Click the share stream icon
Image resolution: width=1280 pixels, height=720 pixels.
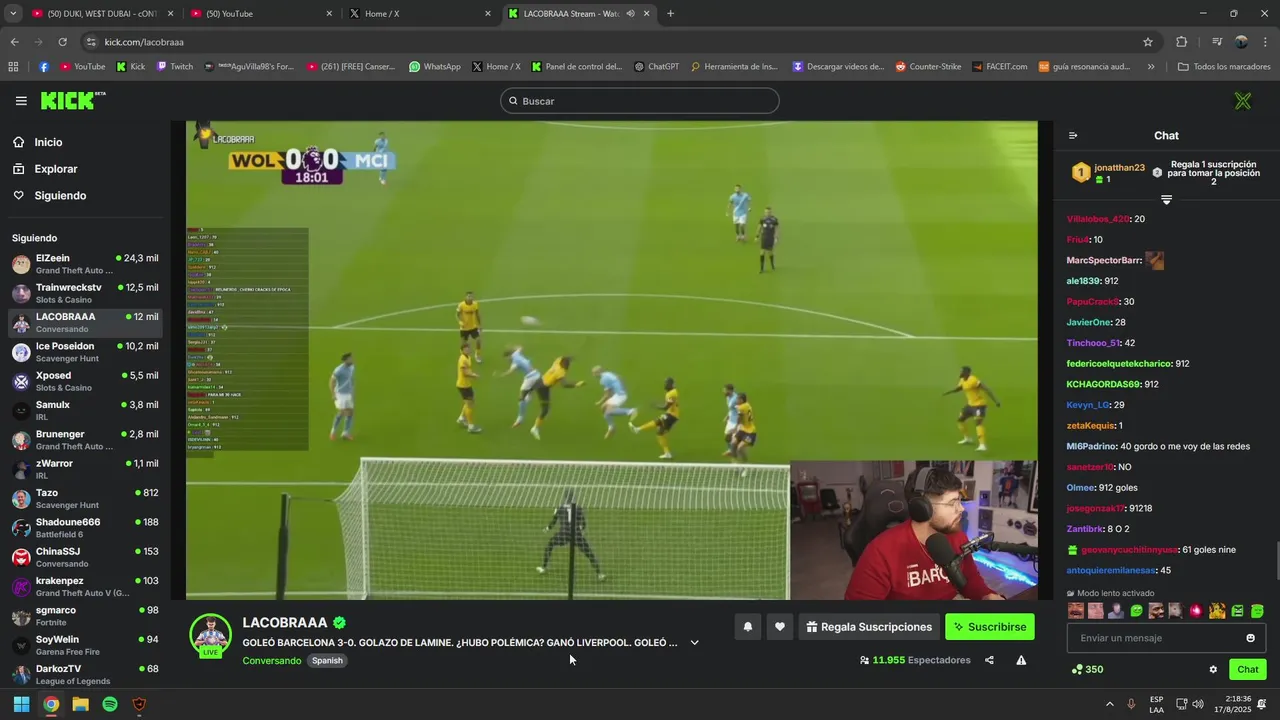pyautogui.click(x=989, y=660)
